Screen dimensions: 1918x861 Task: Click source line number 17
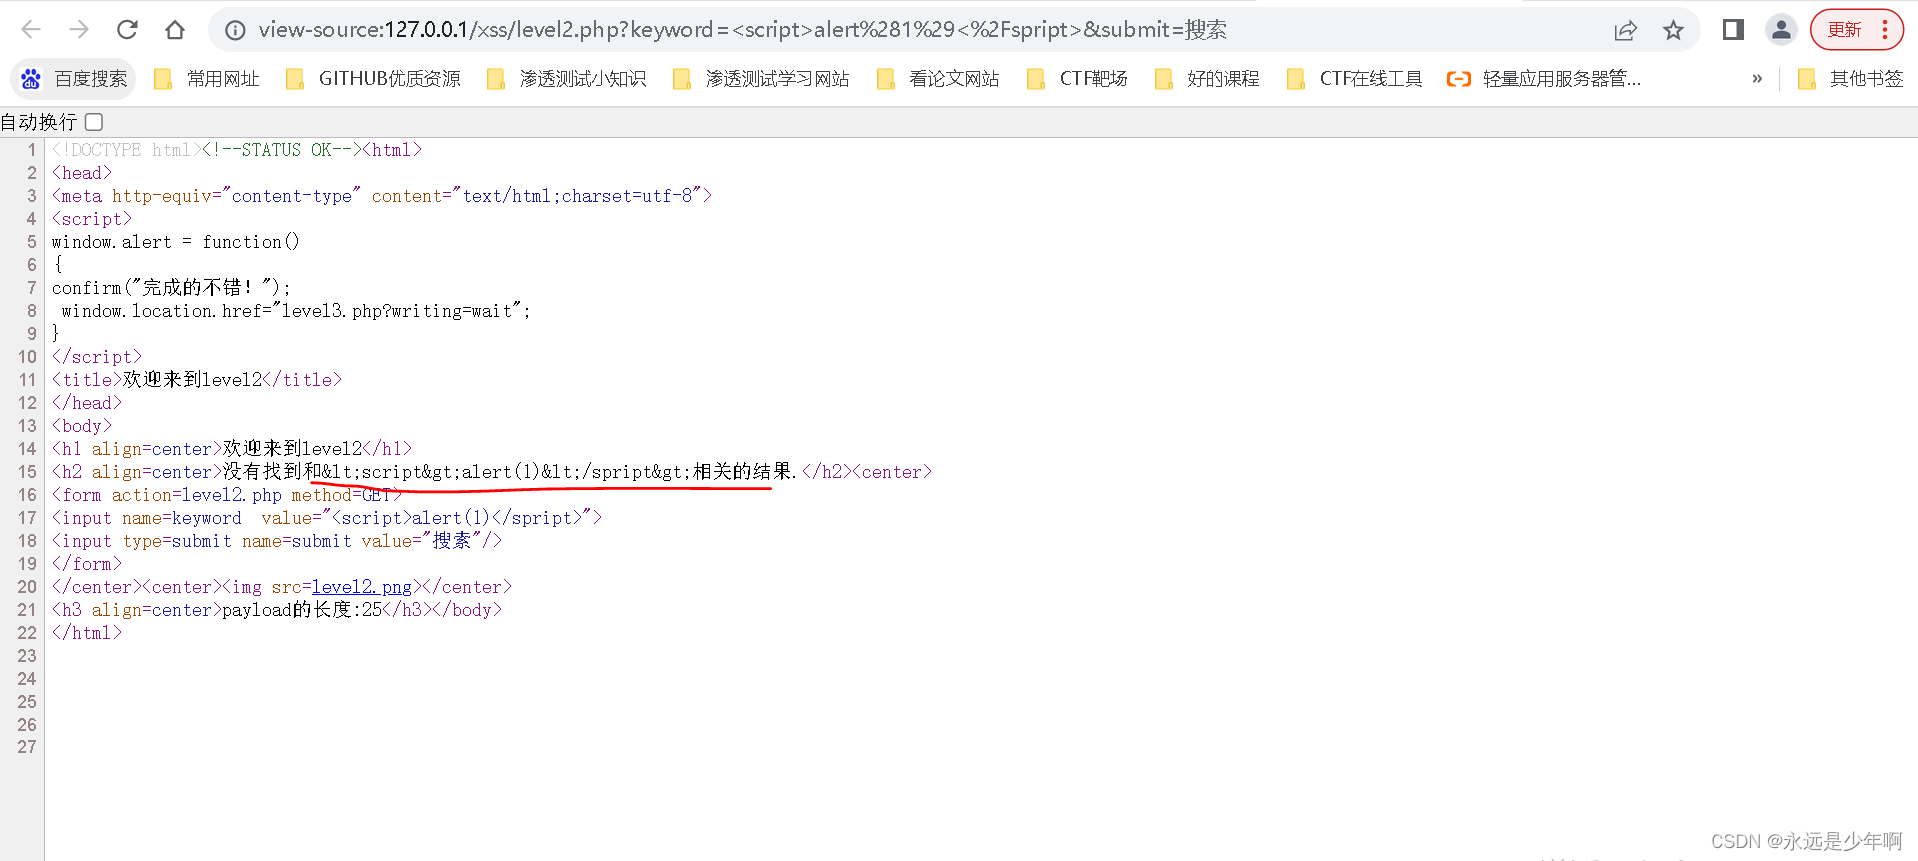click(27, 518)
